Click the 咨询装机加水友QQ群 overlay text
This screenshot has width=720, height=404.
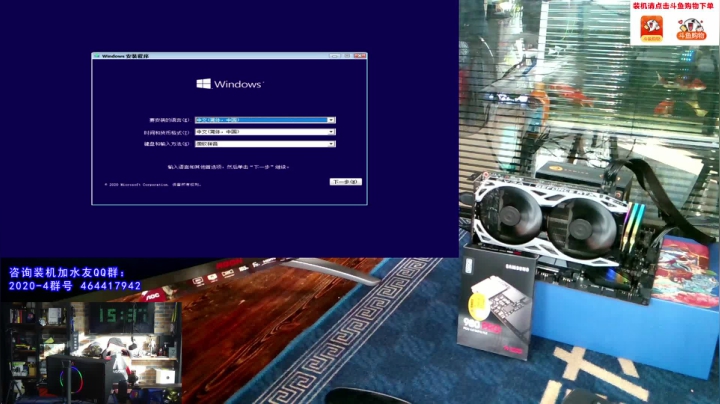67,273
